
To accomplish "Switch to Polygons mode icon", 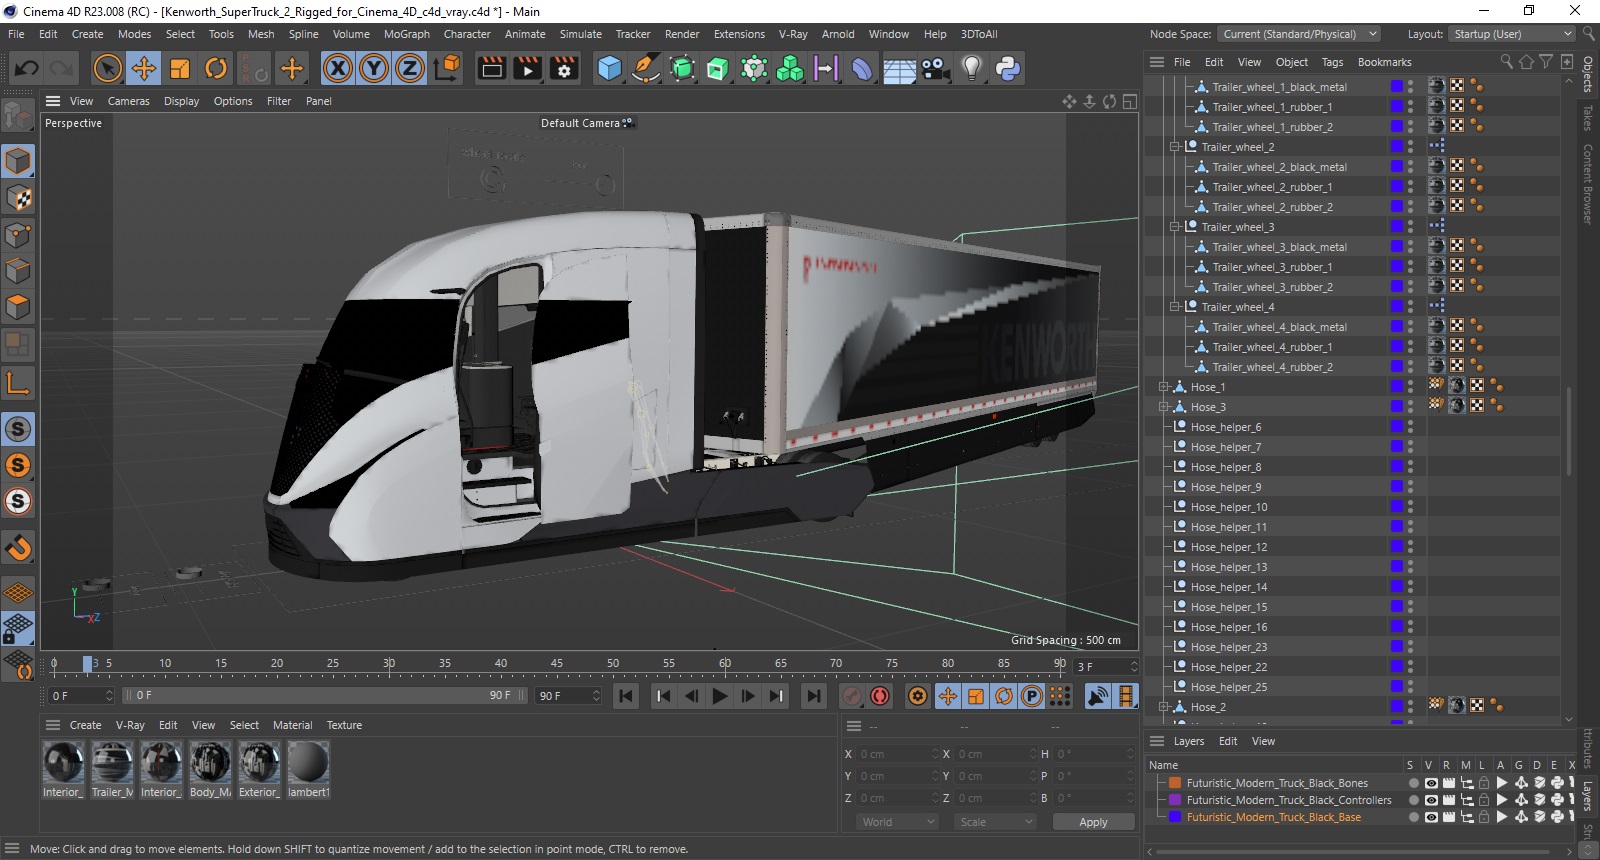I will [x=18, y=307].
